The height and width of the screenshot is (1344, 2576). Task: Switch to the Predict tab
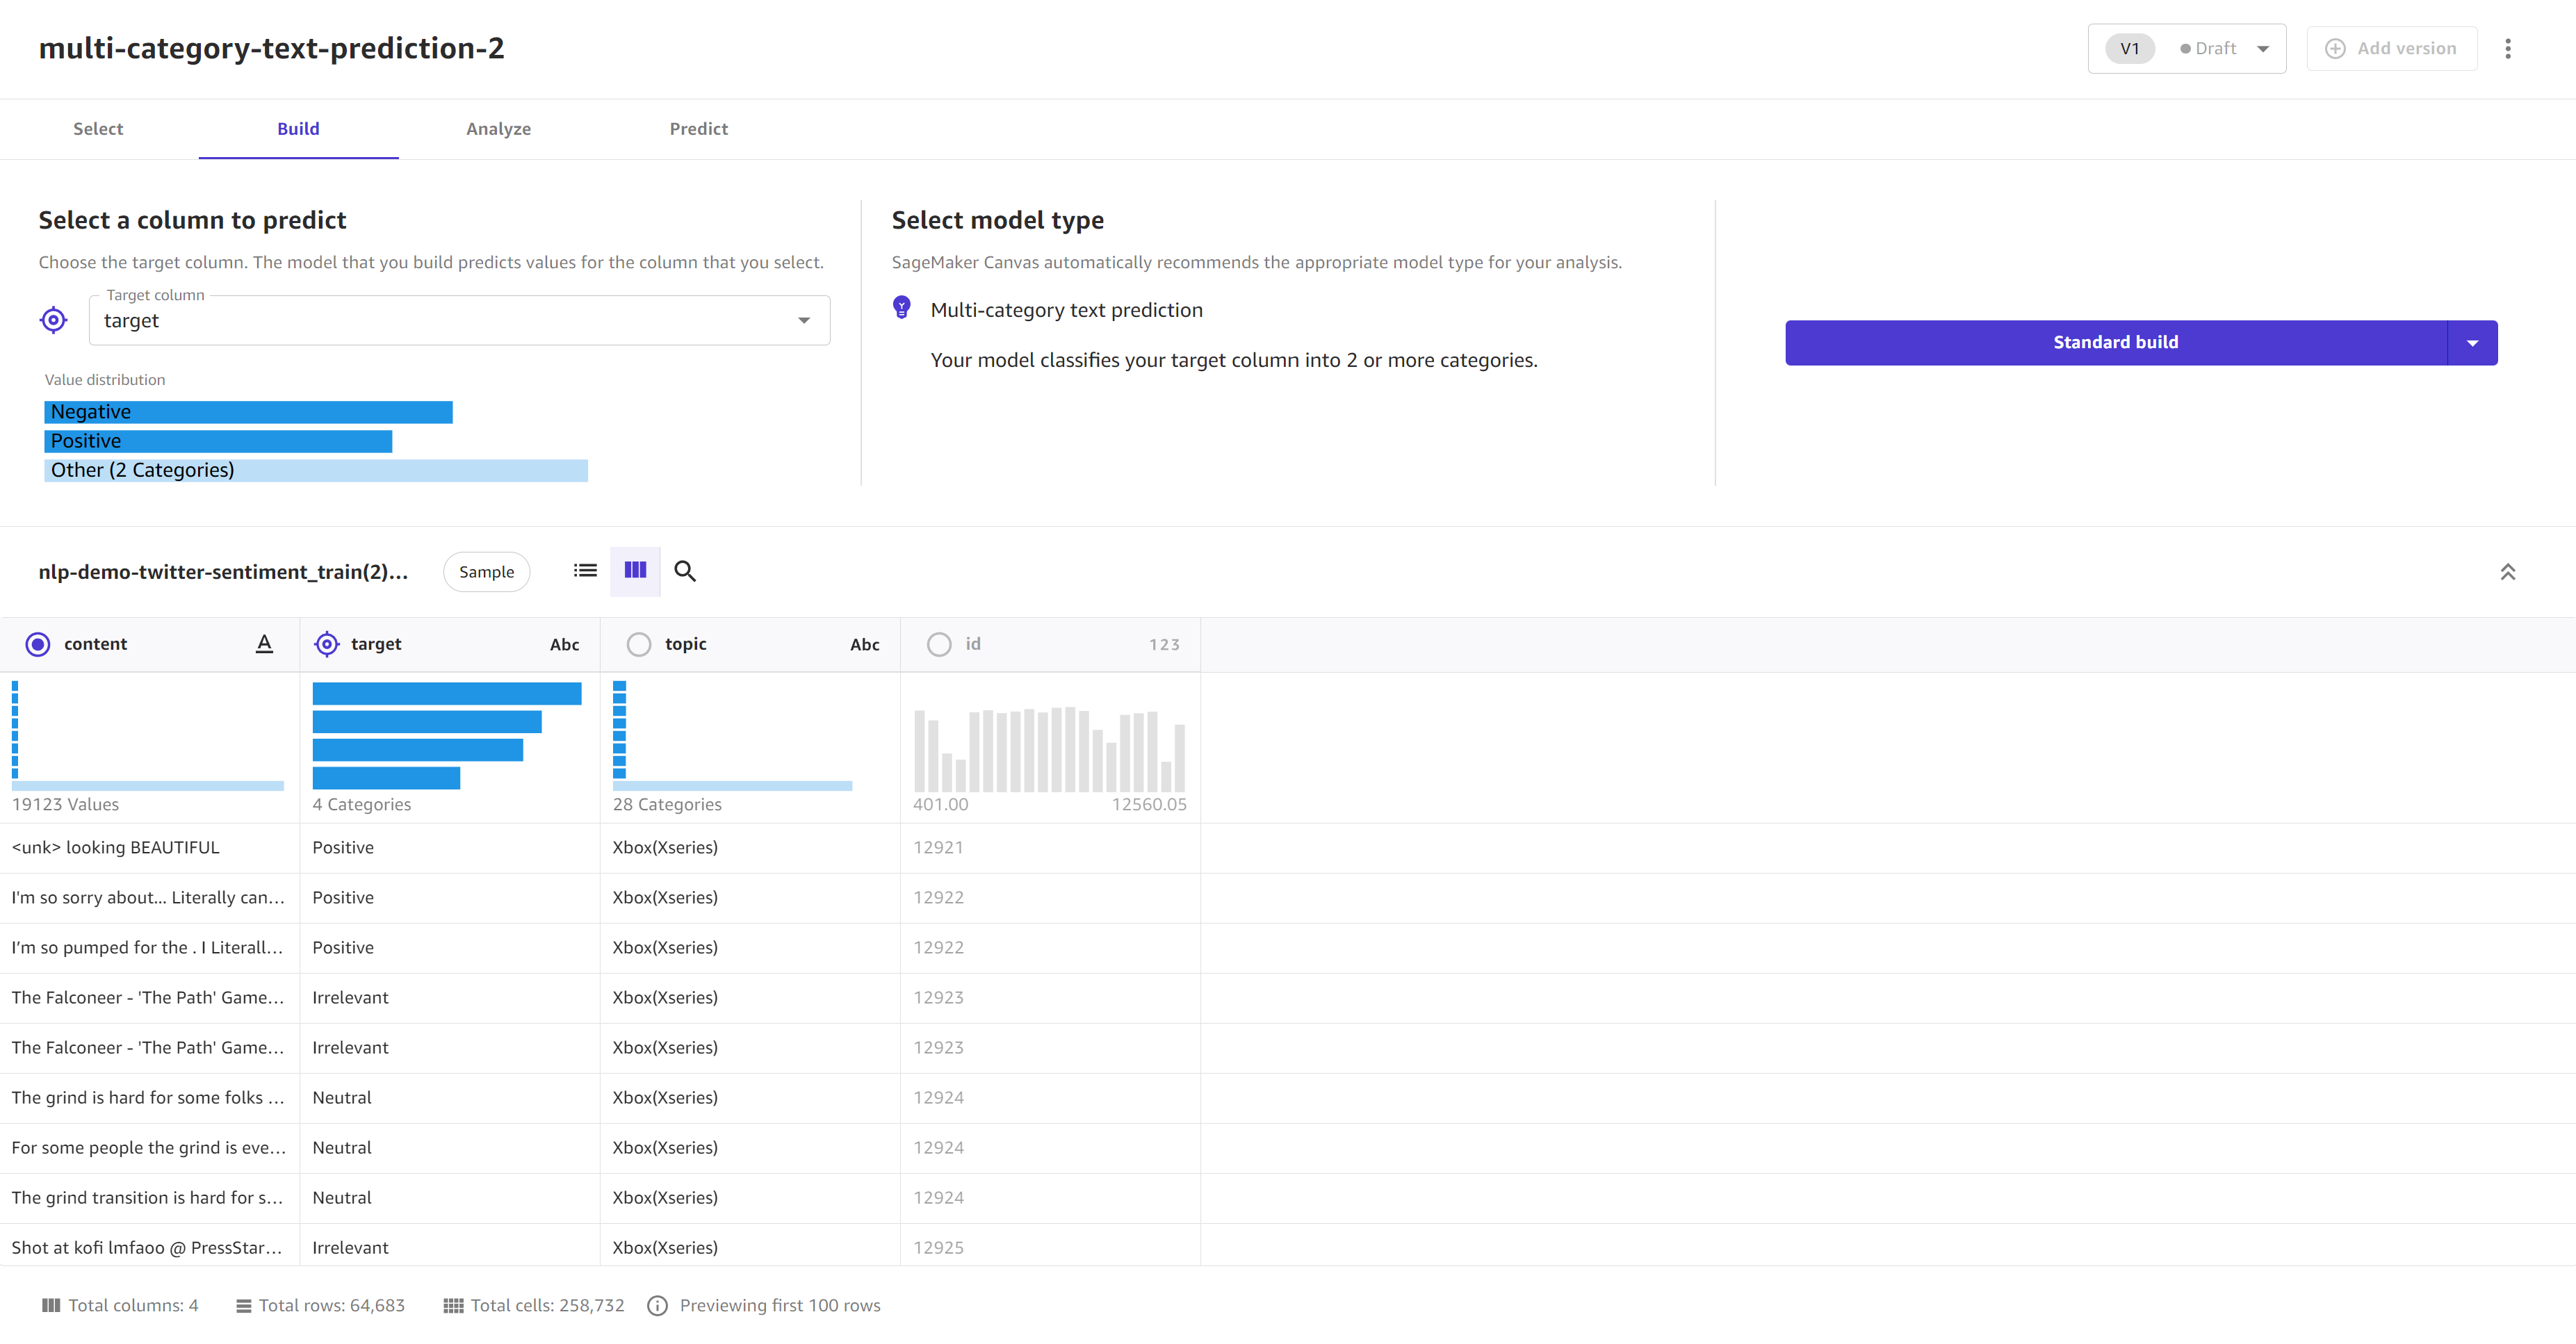(x=699, y=129)
